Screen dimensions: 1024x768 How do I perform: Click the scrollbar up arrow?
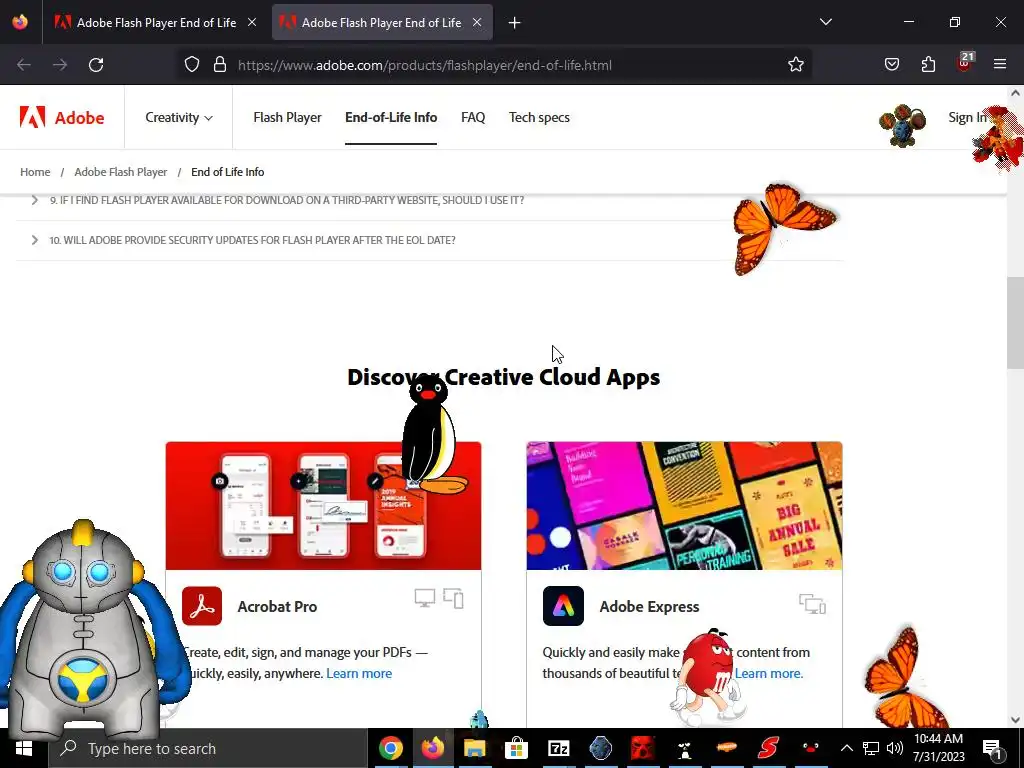click(x=1015, y=93)
